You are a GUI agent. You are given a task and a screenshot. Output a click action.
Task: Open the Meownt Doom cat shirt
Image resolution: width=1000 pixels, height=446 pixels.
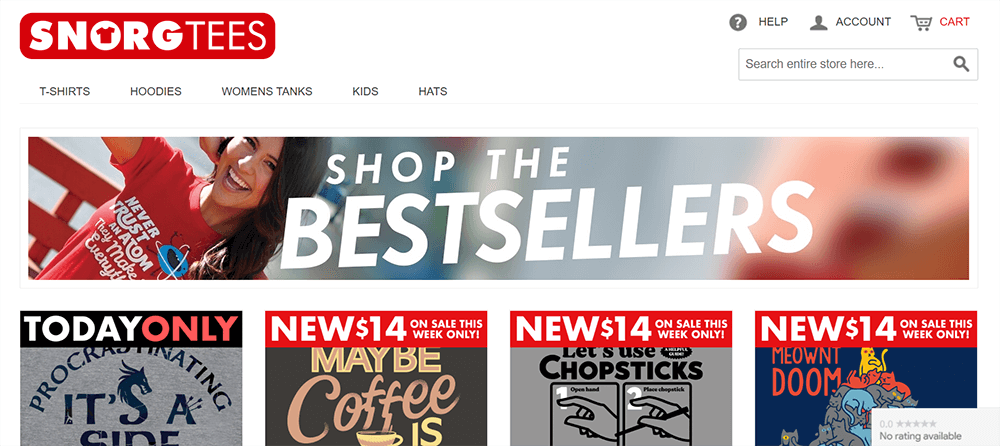coord(865,378)
